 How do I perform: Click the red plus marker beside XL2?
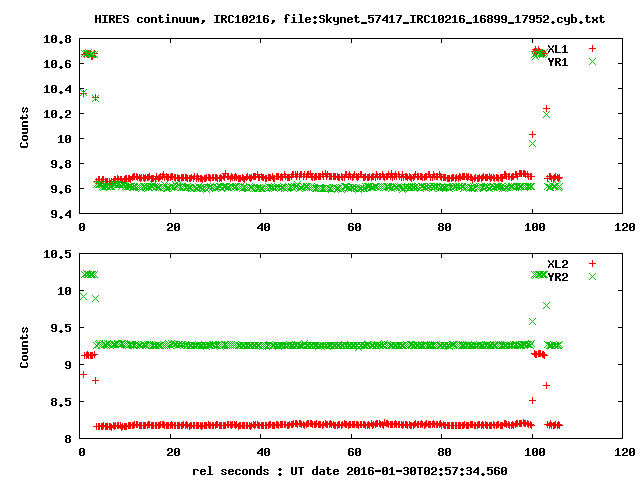(593, 264)
